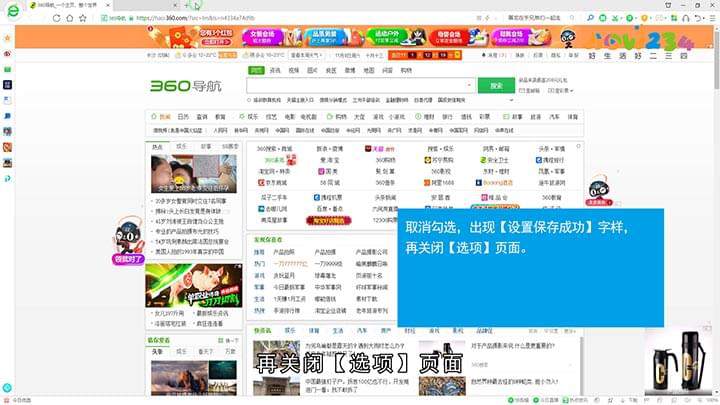The image size is (720, 405).
Task: Select the 地图 search tab
Action: point(369,70)
